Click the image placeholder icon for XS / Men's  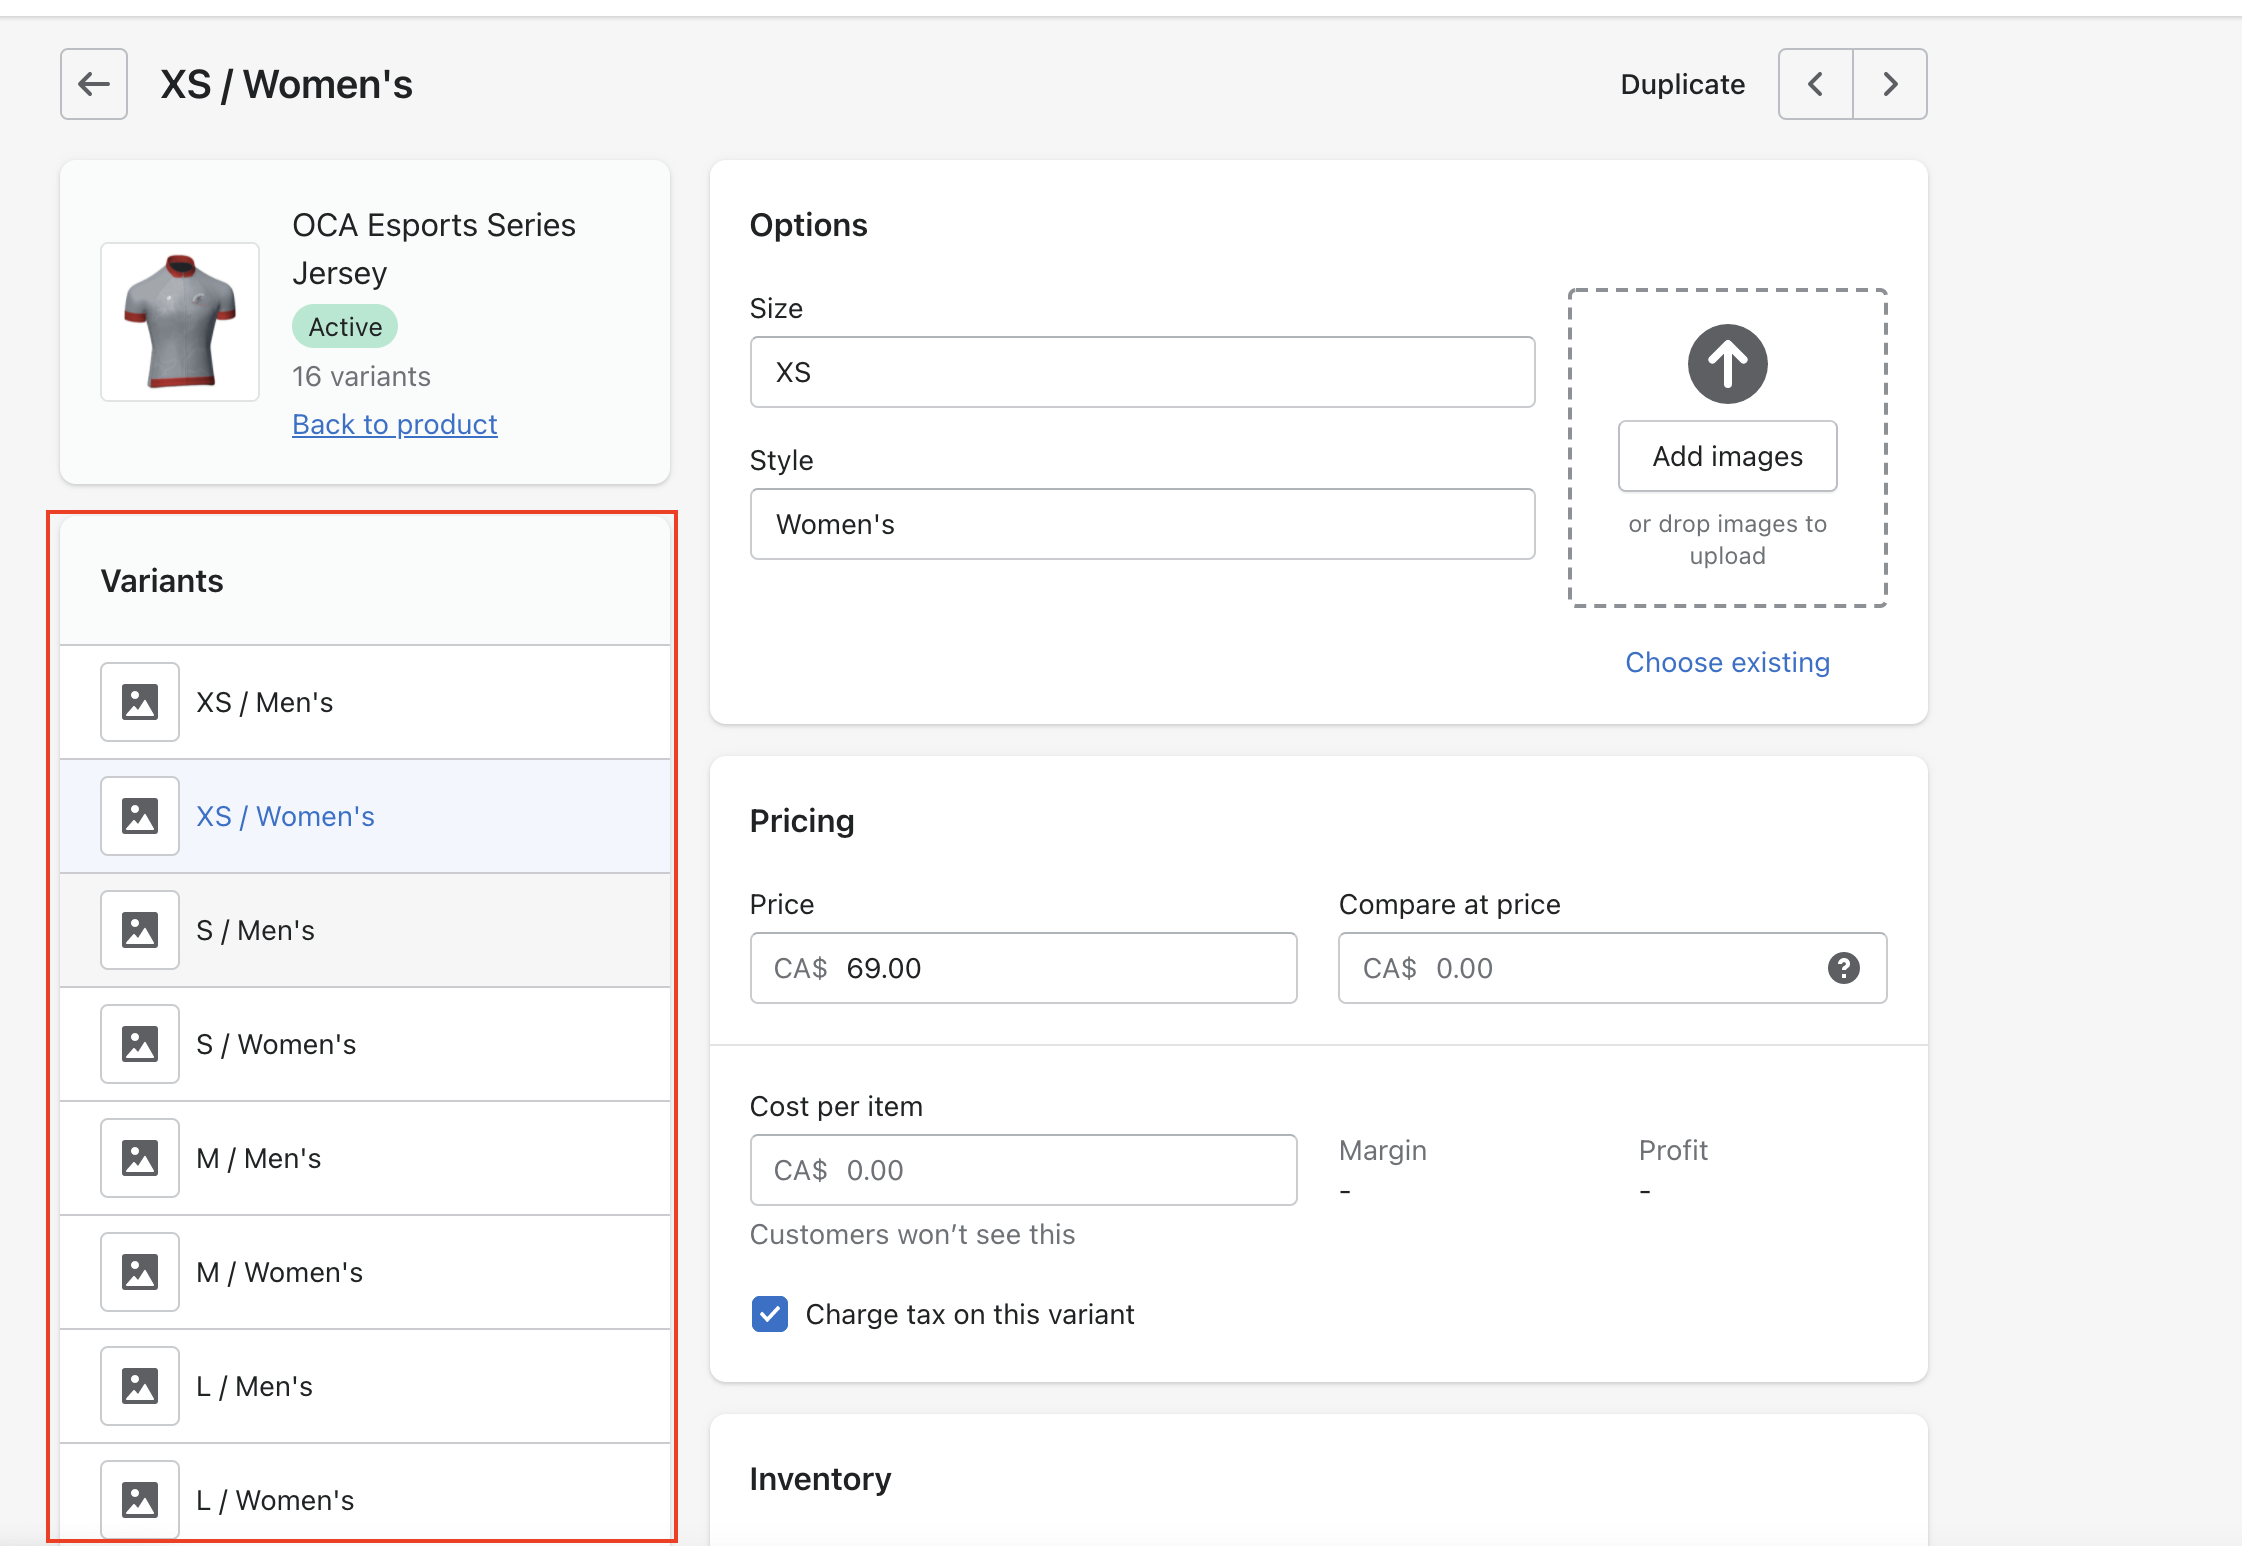click(140, 702)
